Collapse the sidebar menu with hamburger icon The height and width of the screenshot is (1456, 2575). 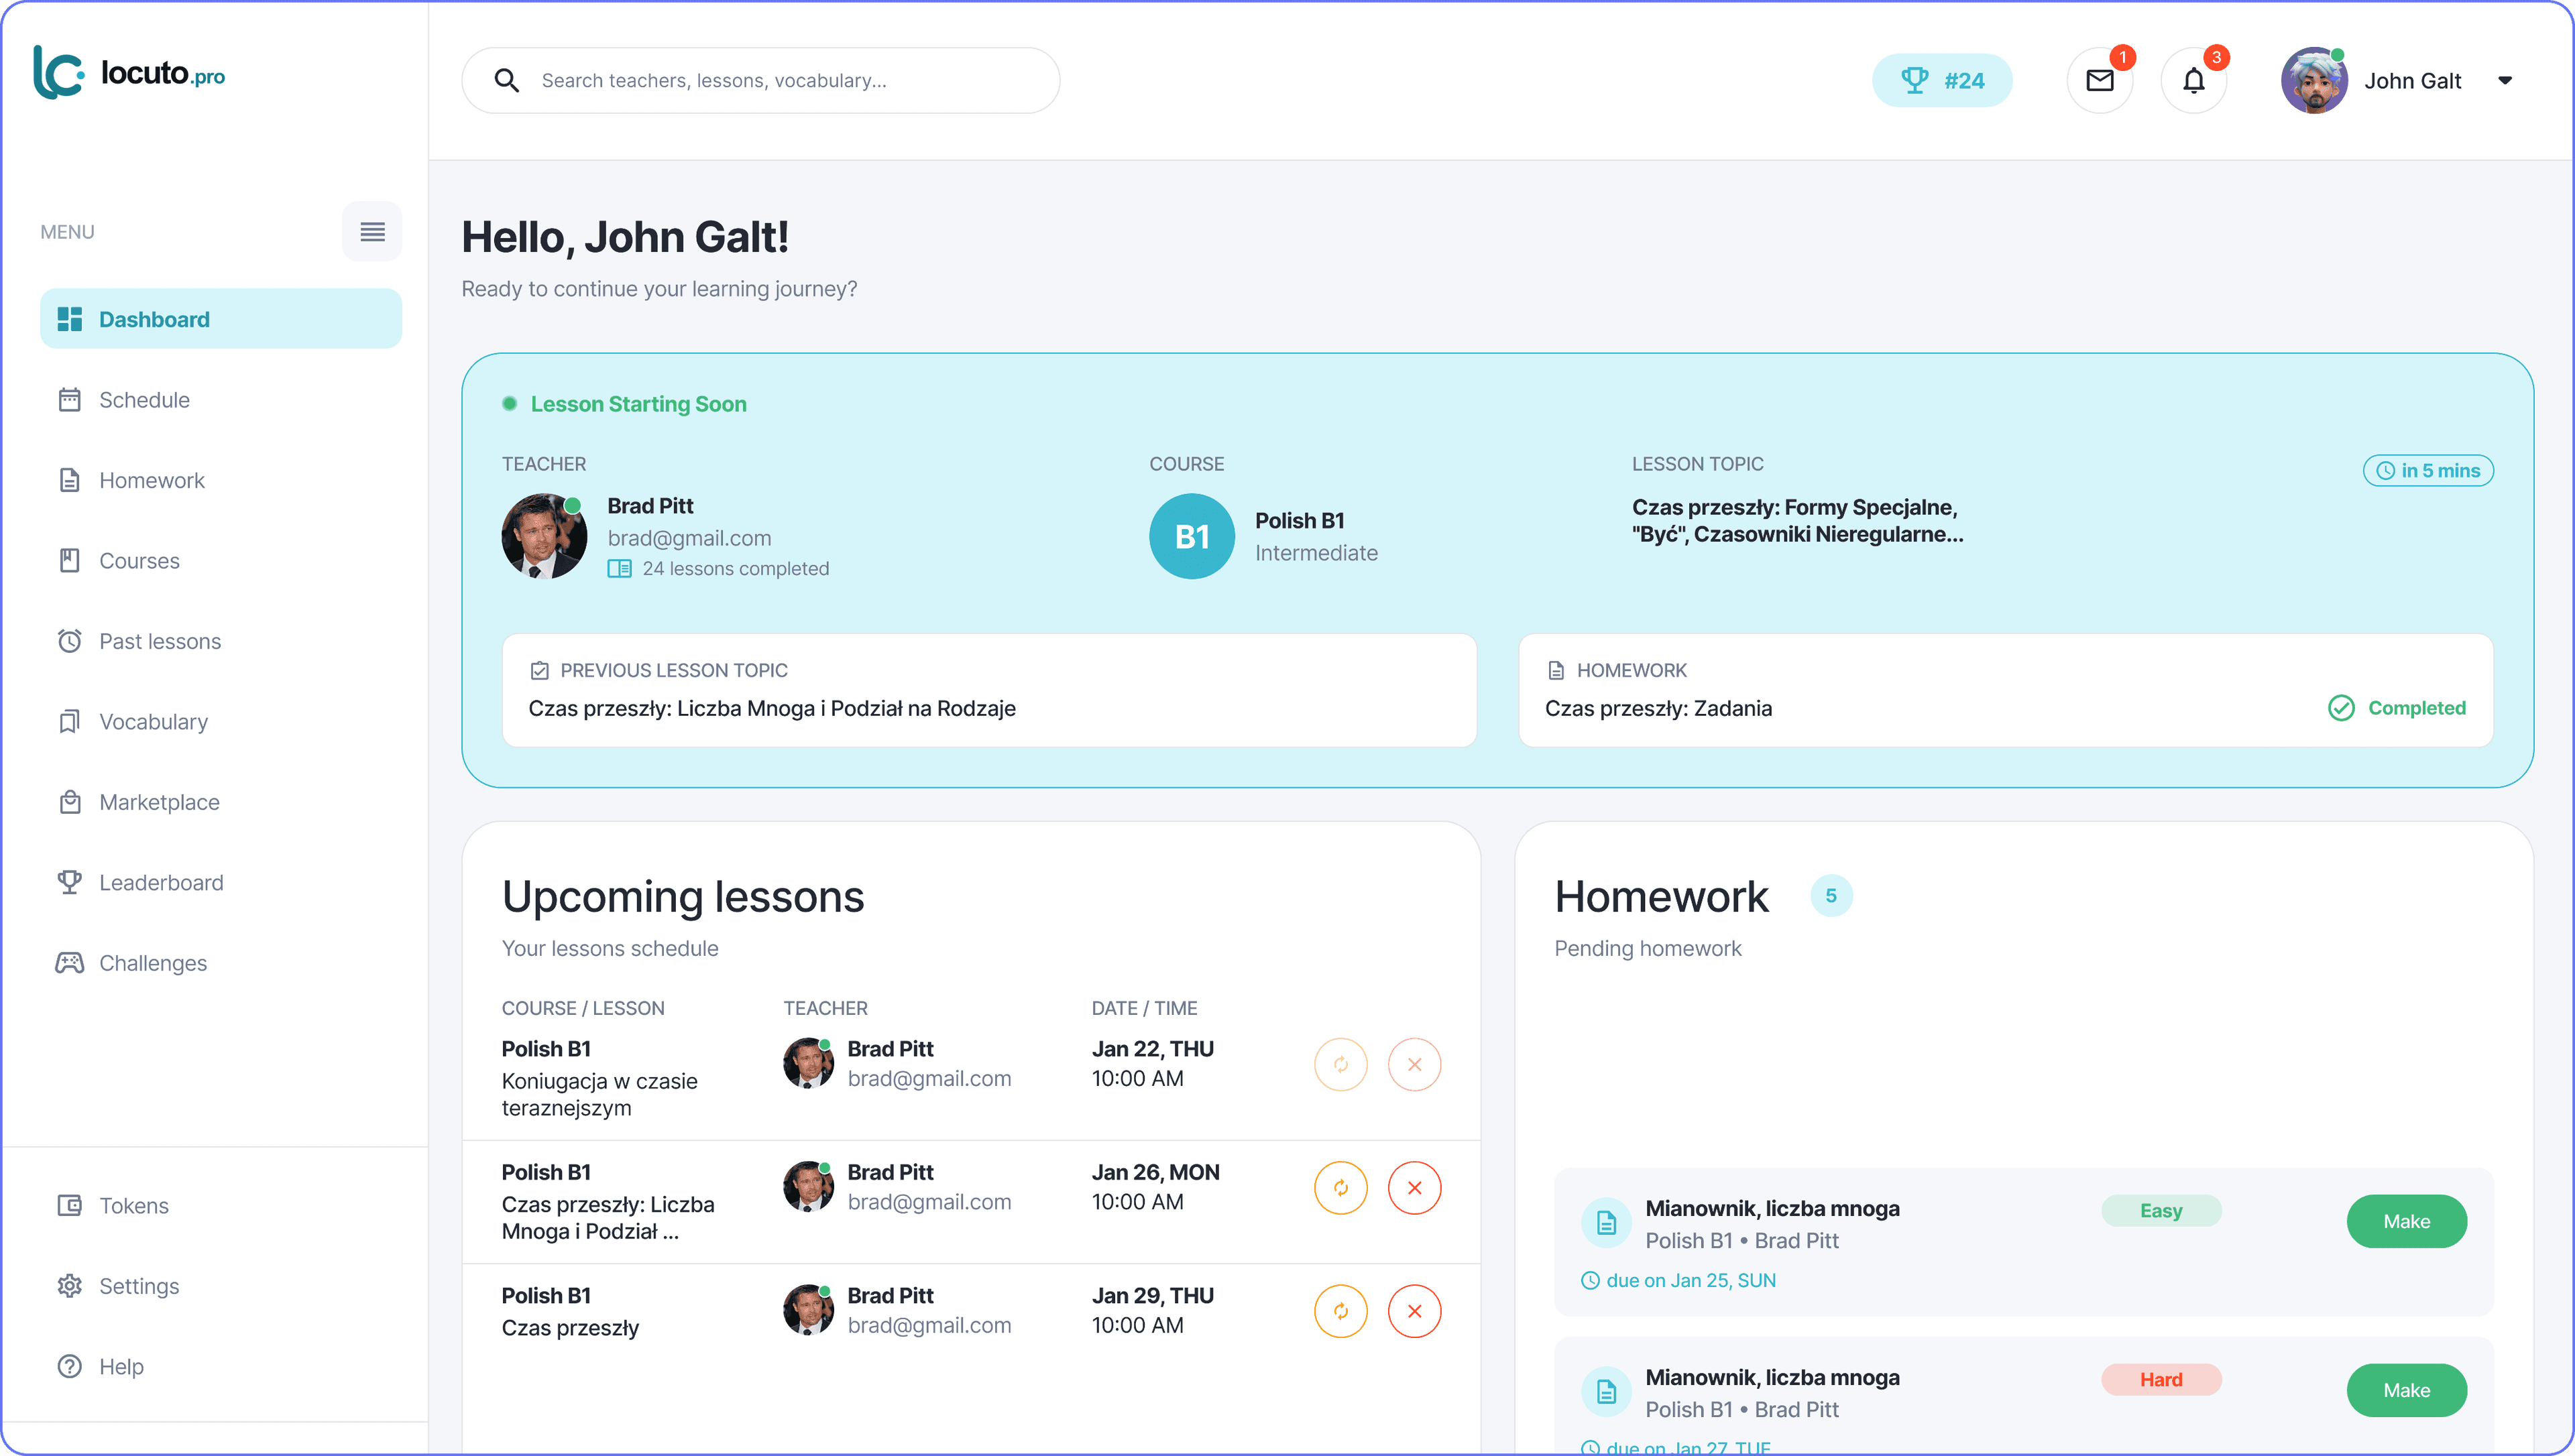(372, 232)
